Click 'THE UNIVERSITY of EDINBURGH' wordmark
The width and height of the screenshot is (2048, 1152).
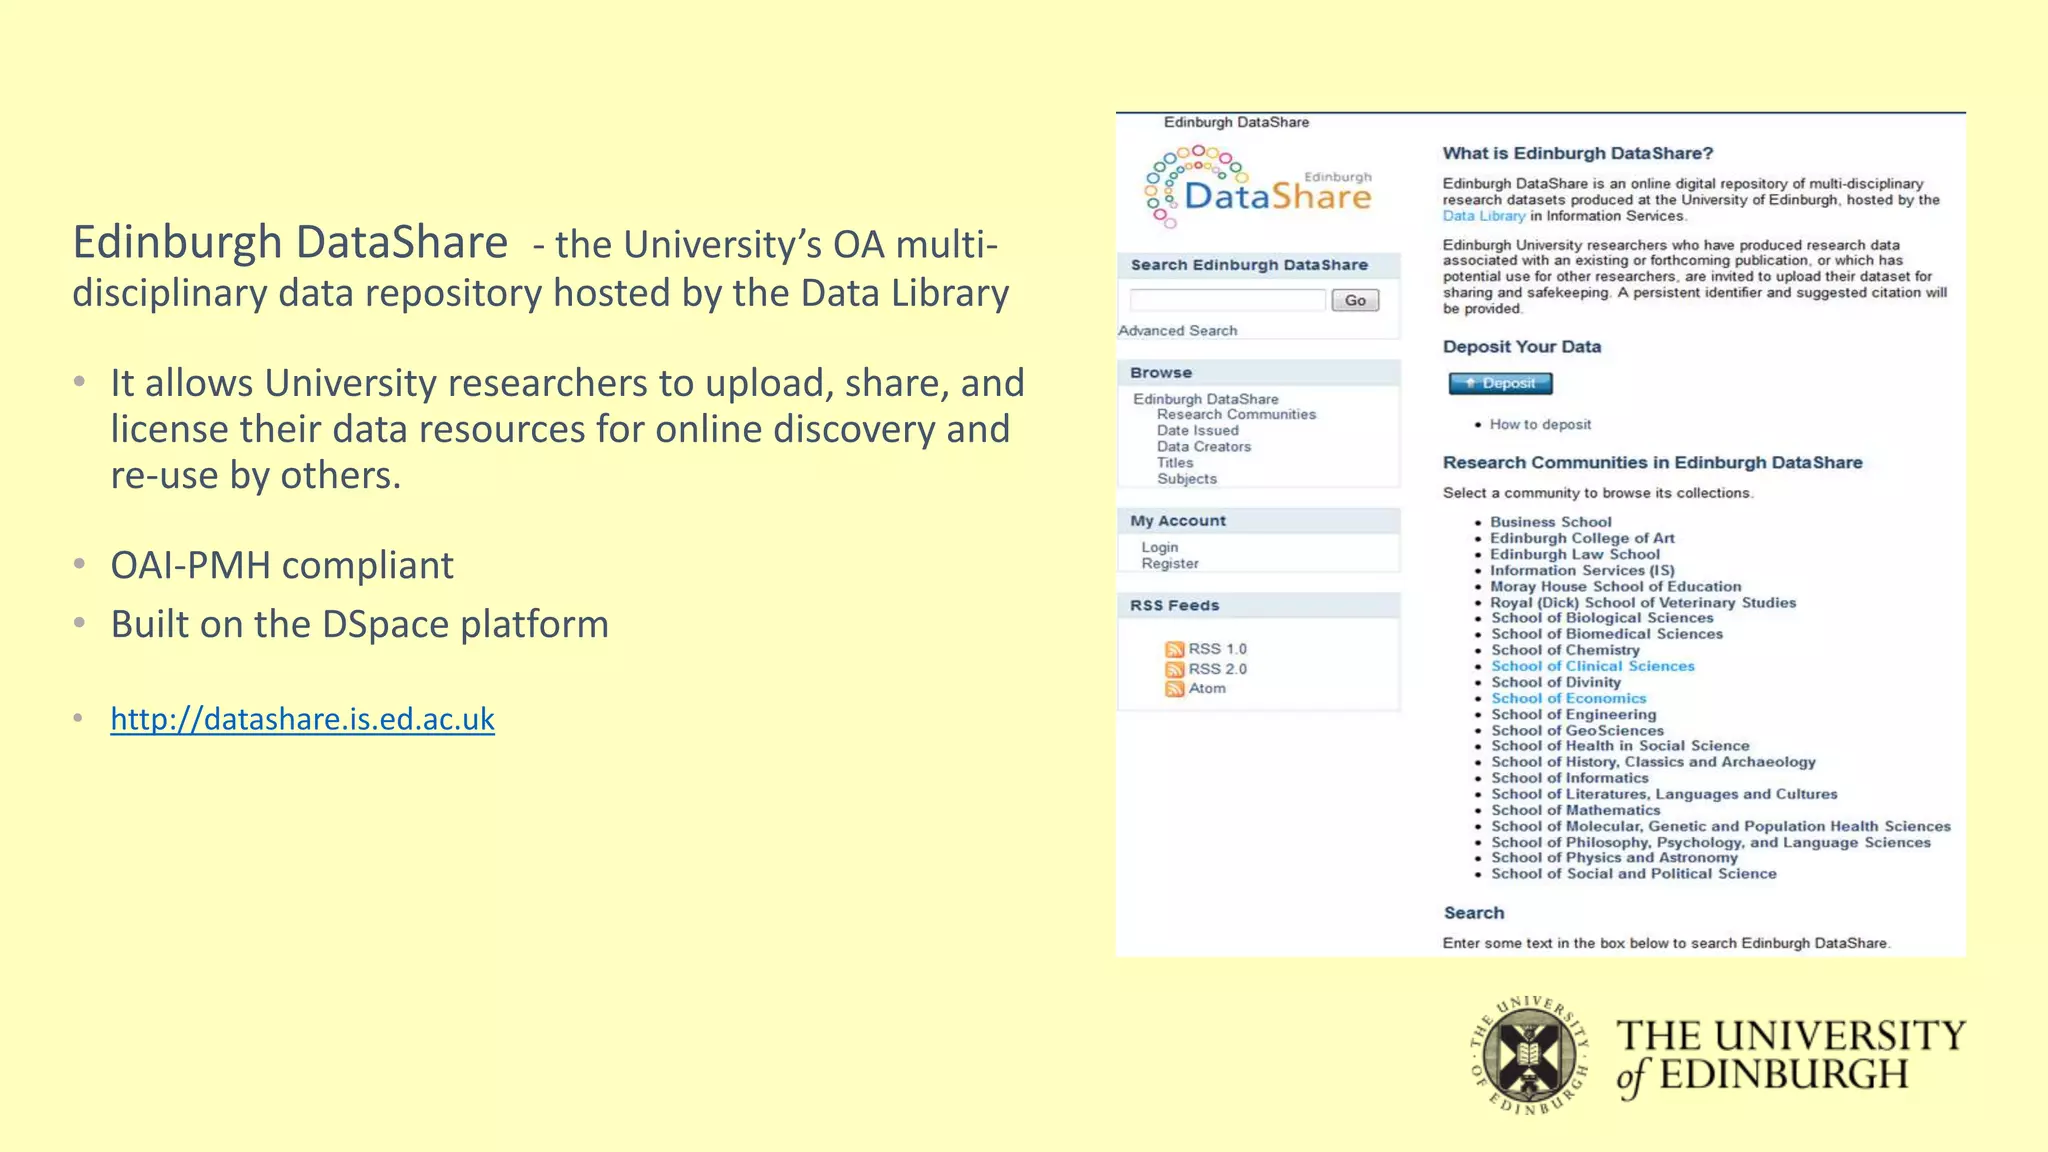pos(1791,1058)
